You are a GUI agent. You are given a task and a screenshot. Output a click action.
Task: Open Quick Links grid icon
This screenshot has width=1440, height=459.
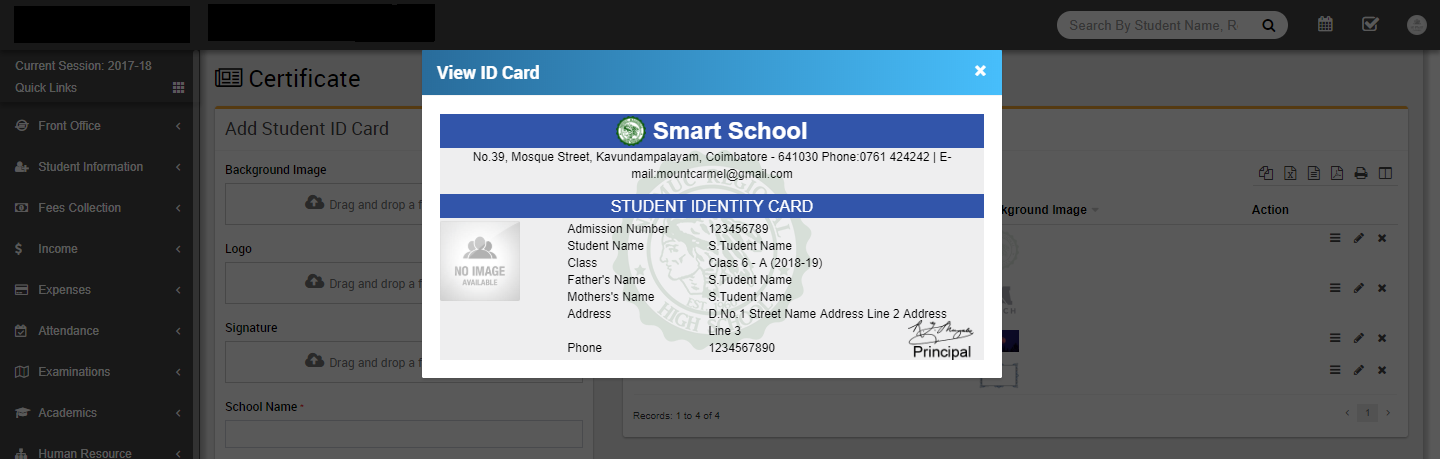[x=179, y=88]
